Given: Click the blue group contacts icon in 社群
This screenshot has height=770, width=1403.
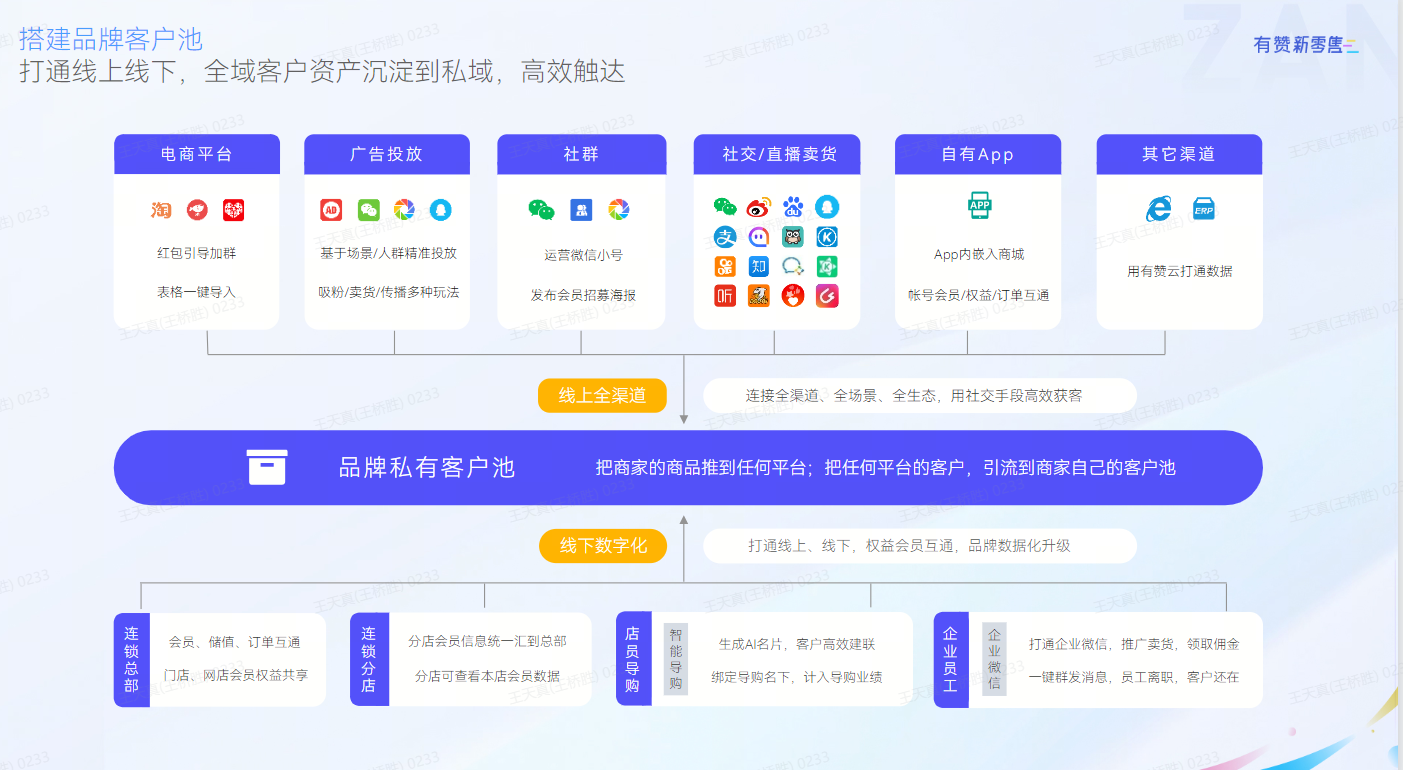Looking at the screenshot, I should 581,210.
